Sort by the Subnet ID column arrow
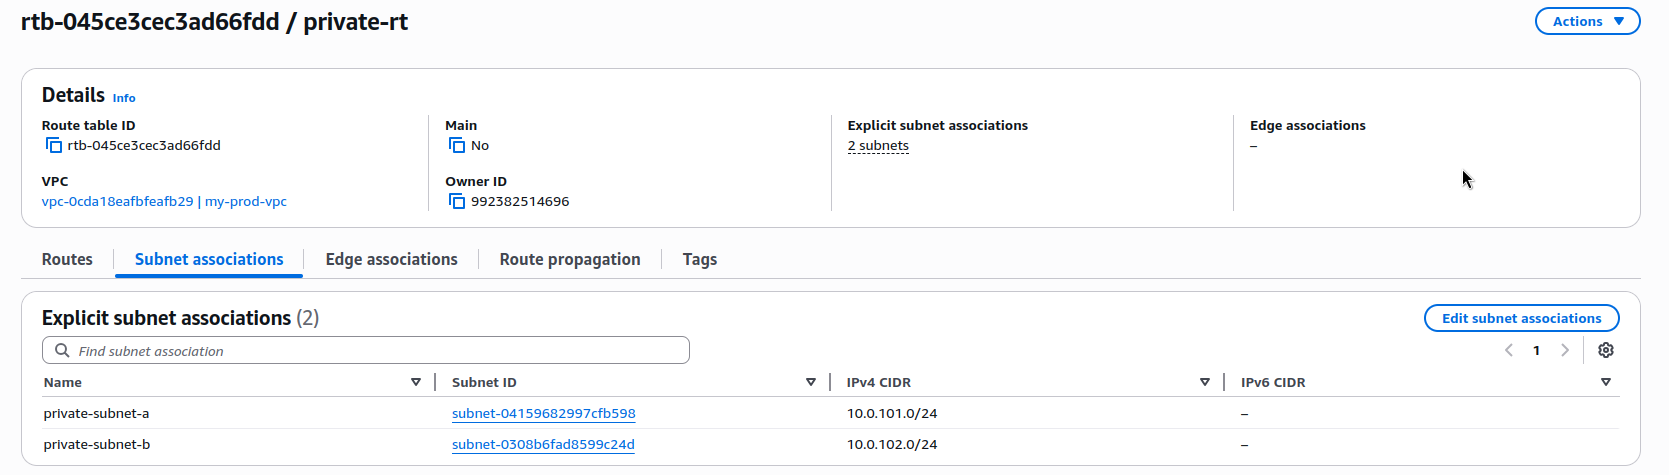Image resolution: width=1669 pixels, height=475 pixels. click(811, 382)
